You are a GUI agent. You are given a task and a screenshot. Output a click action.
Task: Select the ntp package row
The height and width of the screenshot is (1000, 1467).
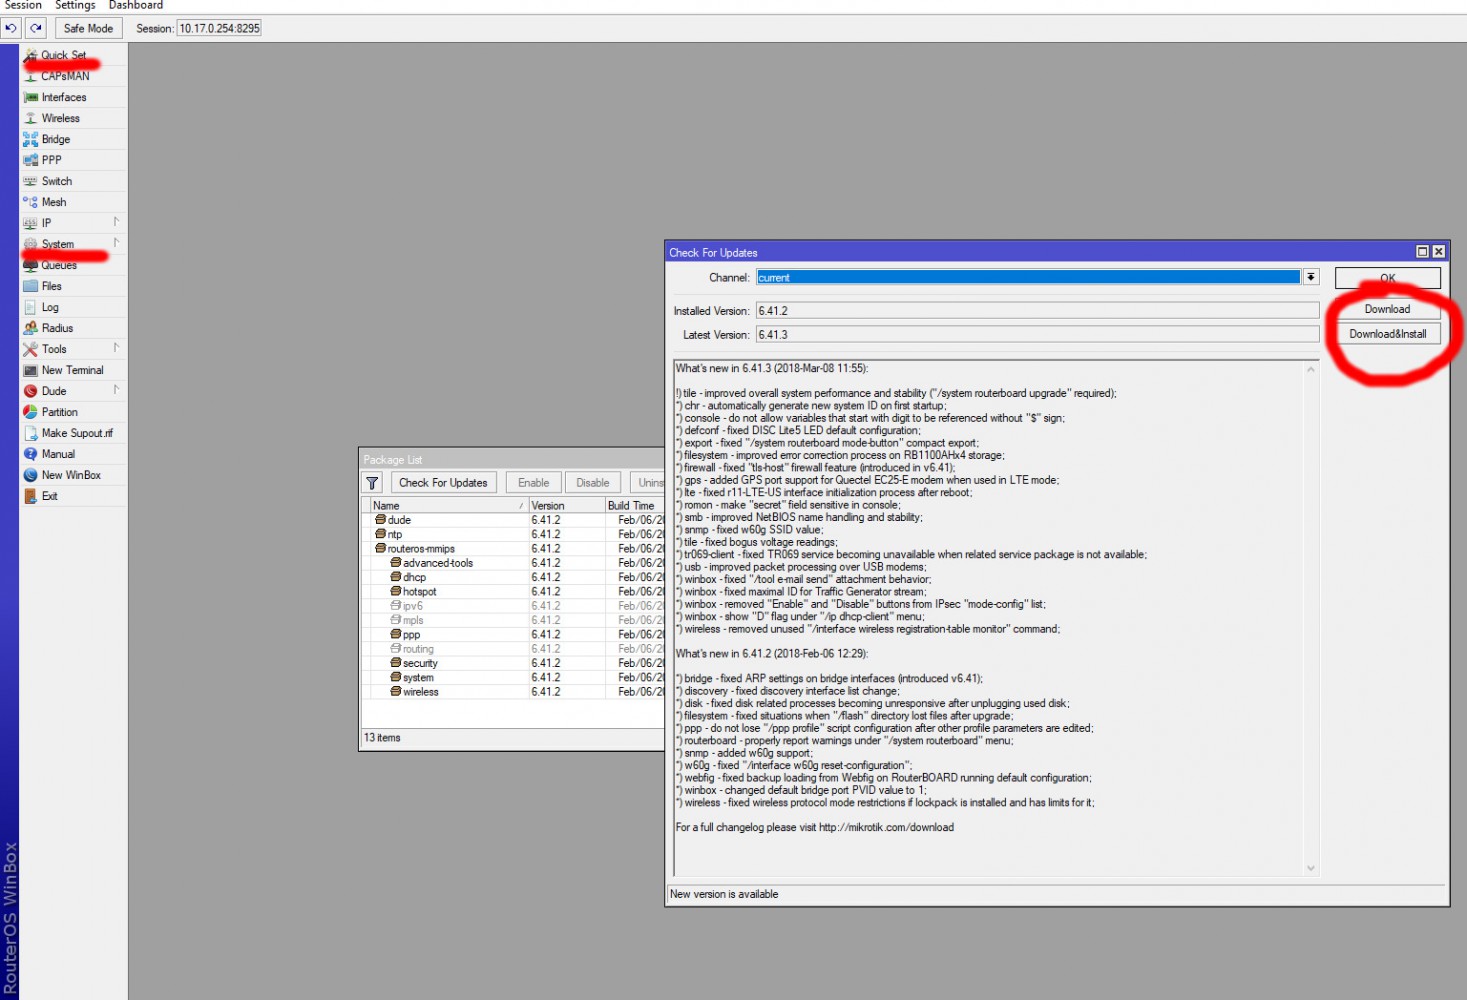(514, 534)
